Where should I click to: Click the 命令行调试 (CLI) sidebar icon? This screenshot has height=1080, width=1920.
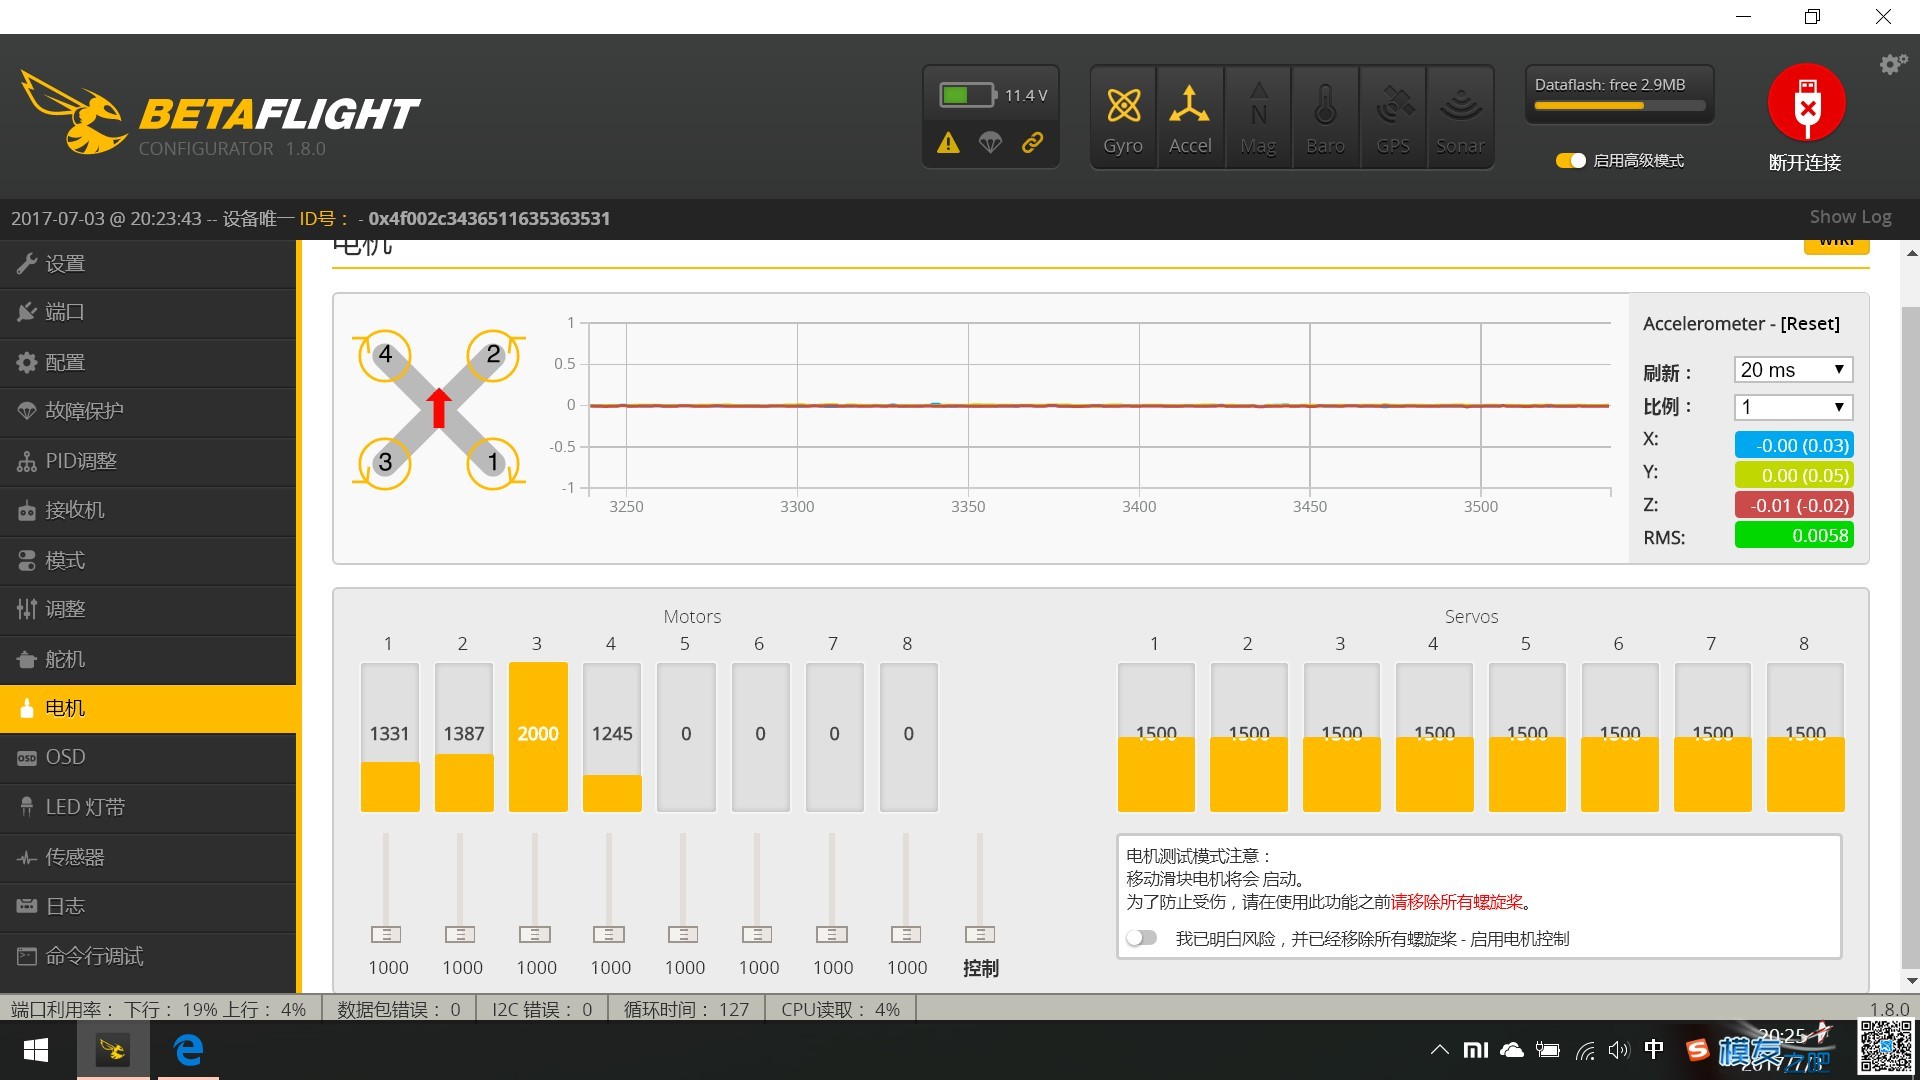[x=27, y=956]
